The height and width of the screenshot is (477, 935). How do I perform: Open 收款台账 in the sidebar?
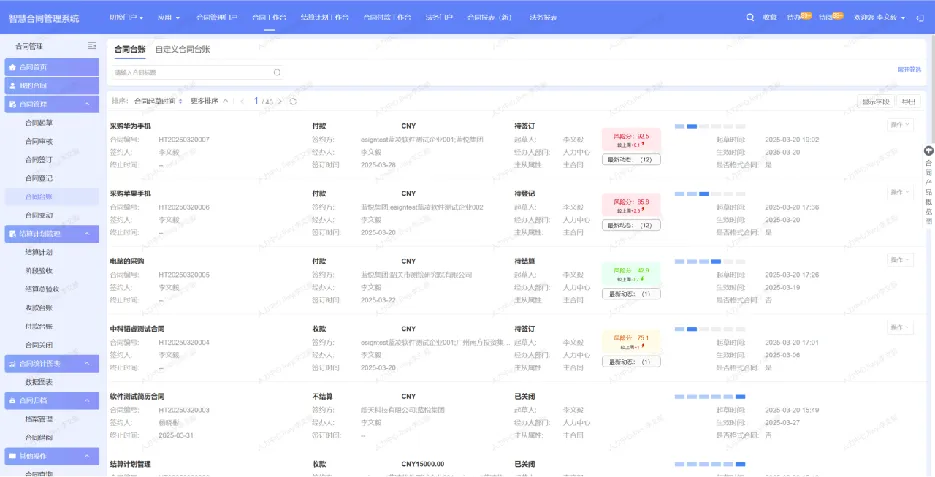[39, 308]
